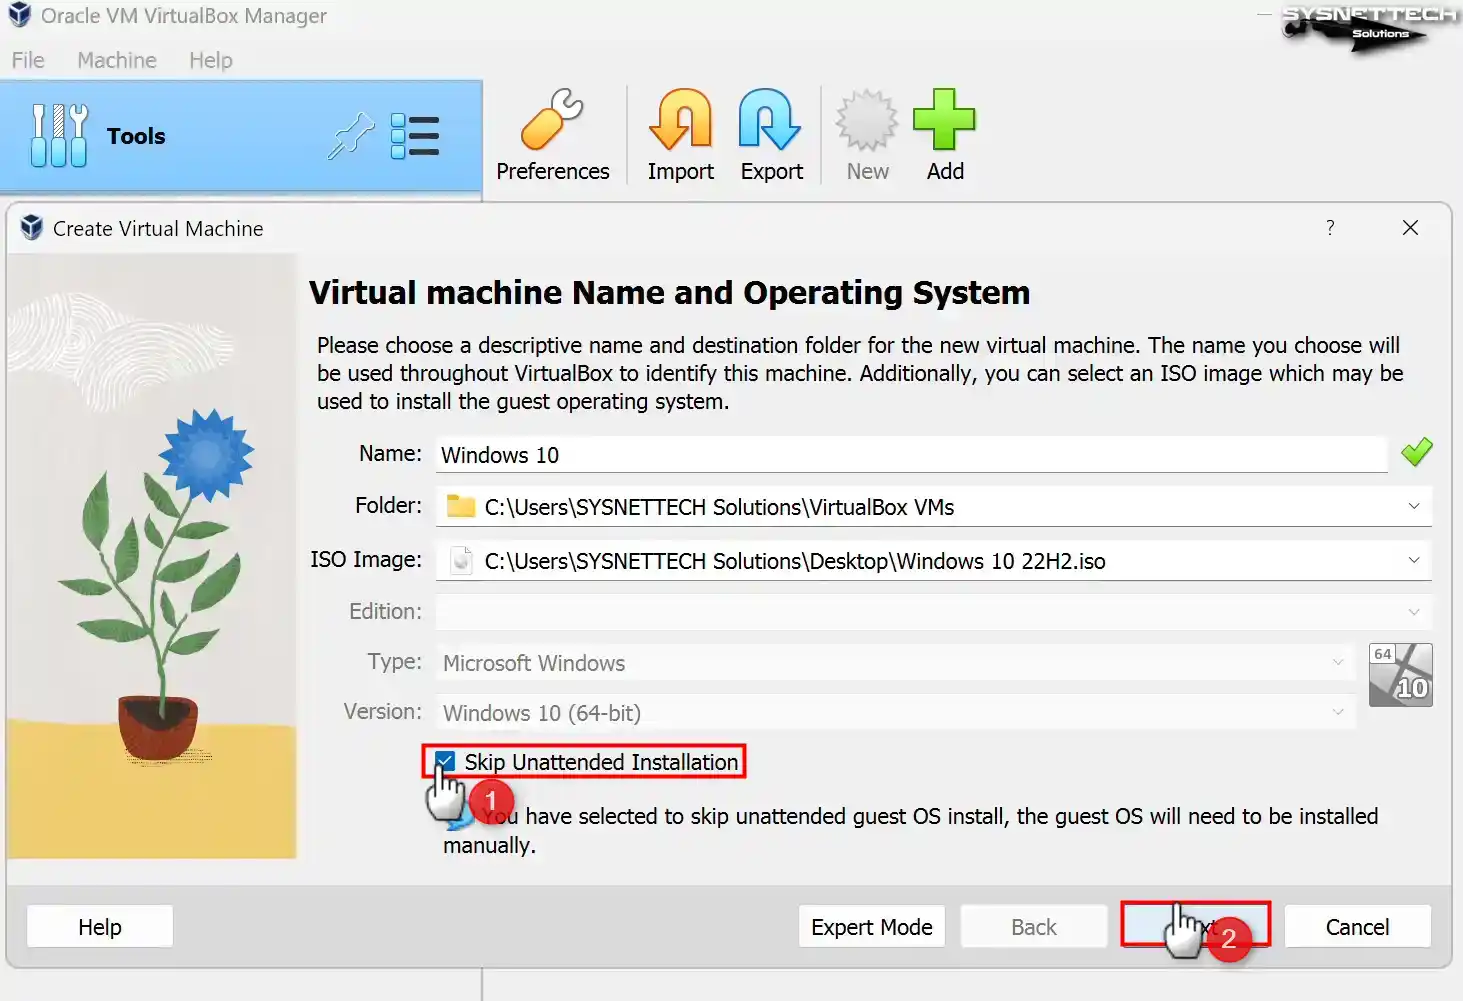Click the Windows 10 64-bit OS icon
The image size is (1463, 1001).
[1400, 675]
